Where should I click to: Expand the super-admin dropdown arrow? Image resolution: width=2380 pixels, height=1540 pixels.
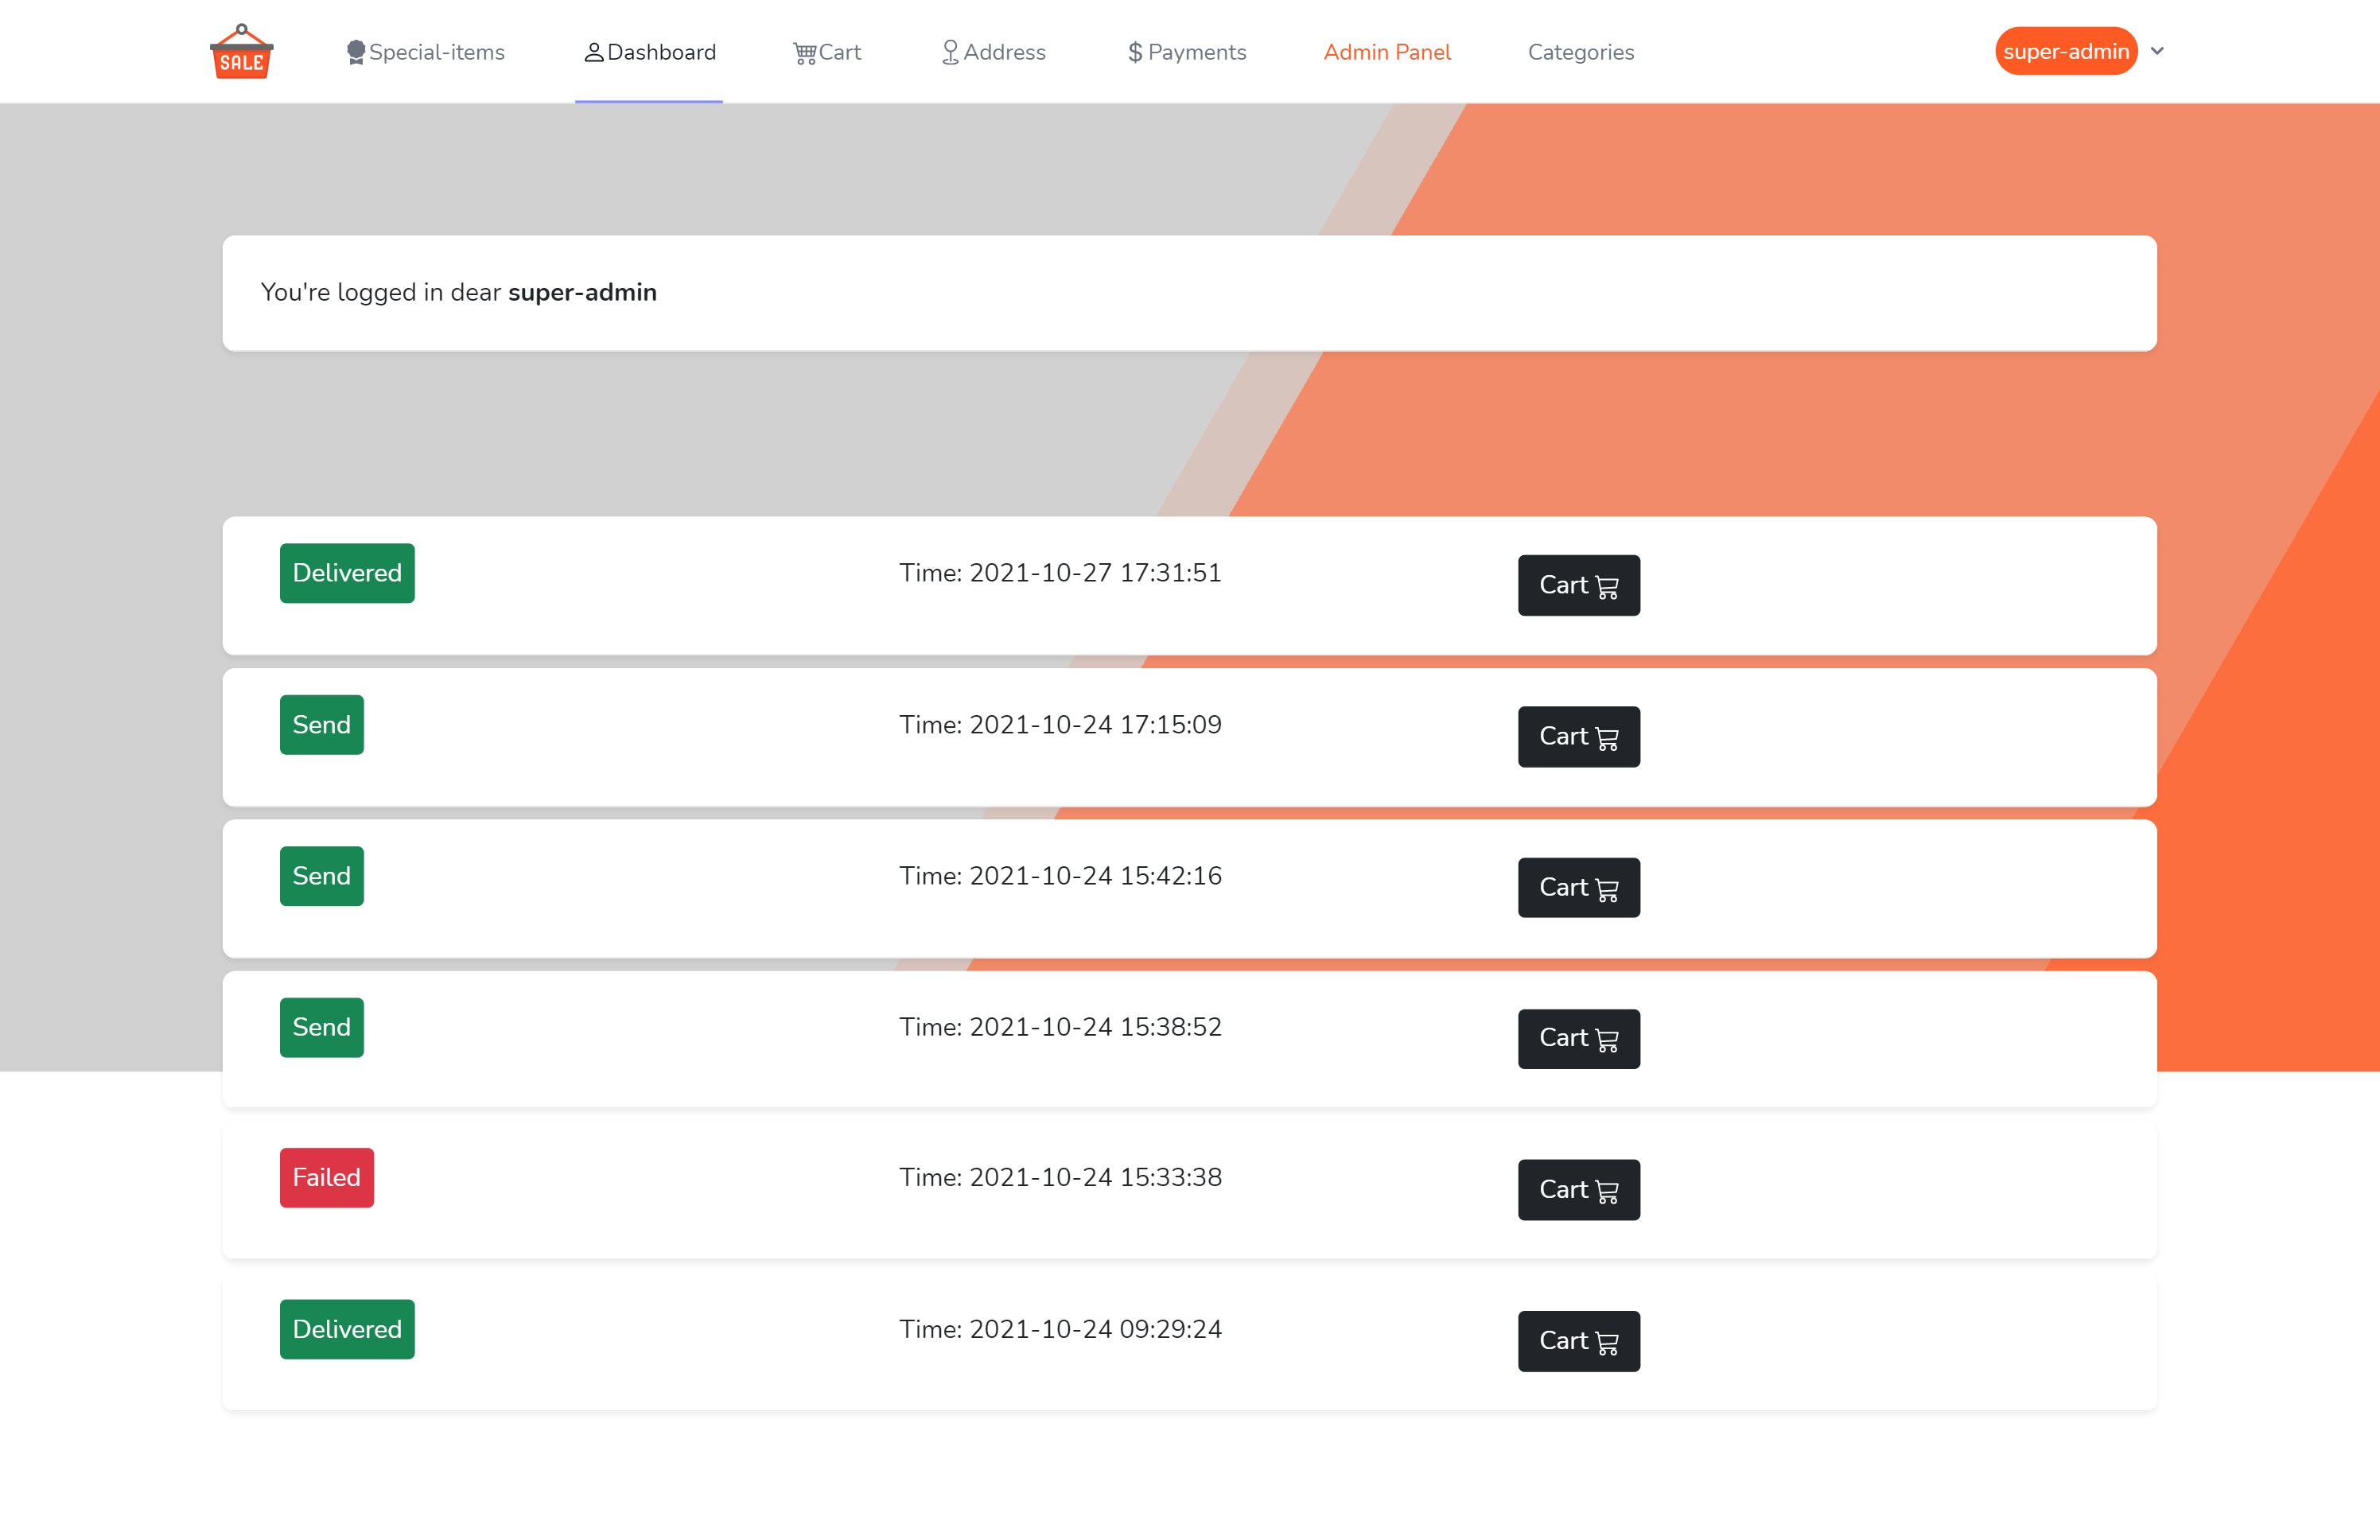2157,51
